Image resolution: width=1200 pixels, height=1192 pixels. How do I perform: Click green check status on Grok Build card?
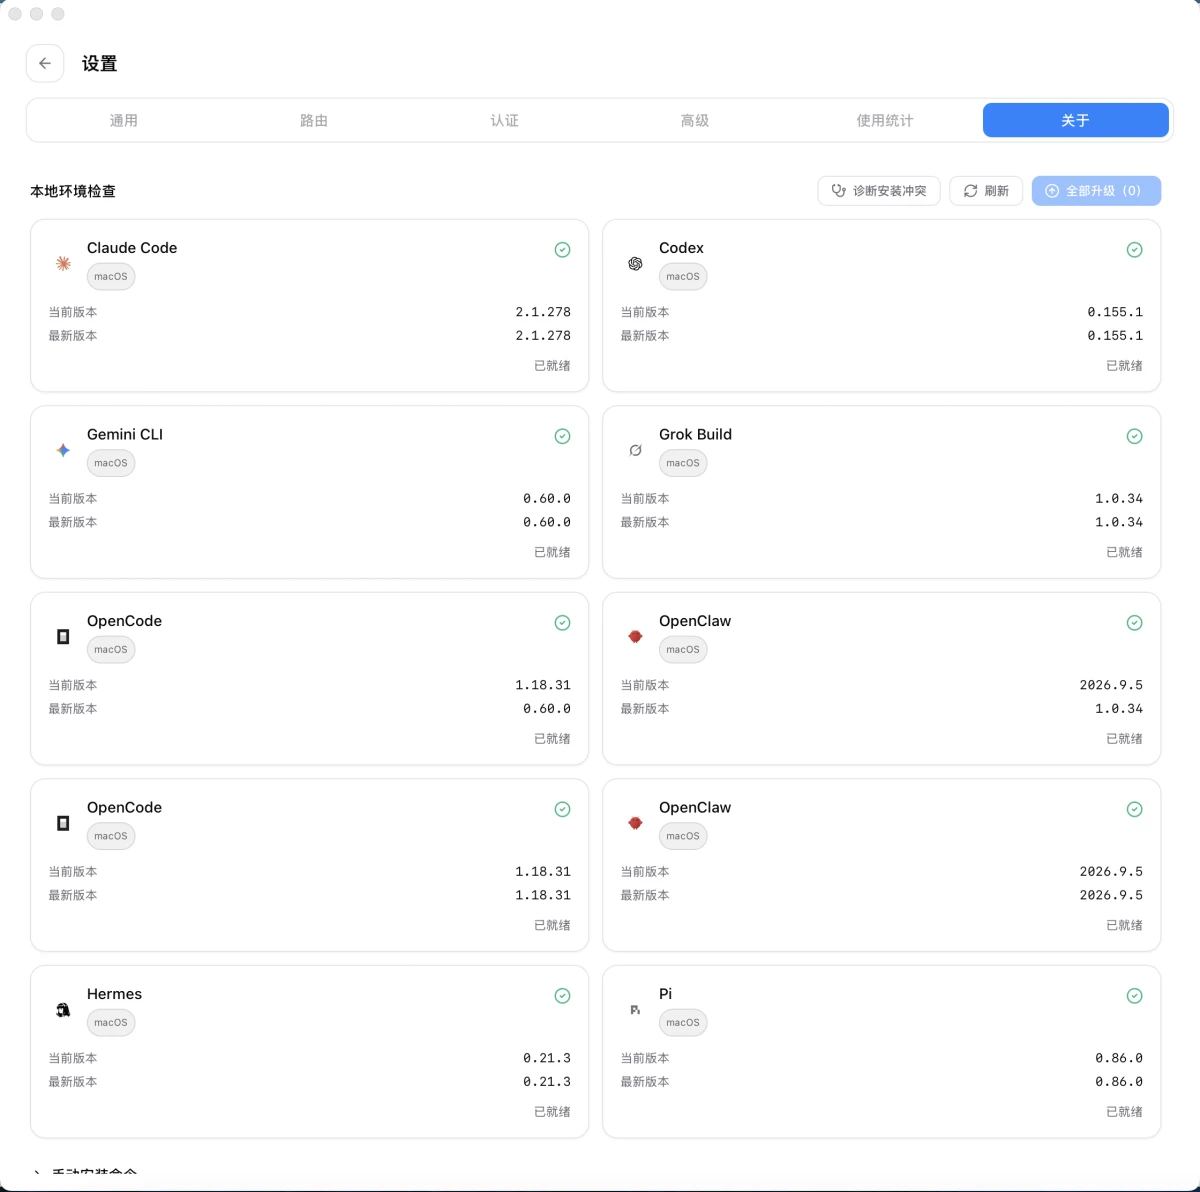click(x=1134, y=436)
